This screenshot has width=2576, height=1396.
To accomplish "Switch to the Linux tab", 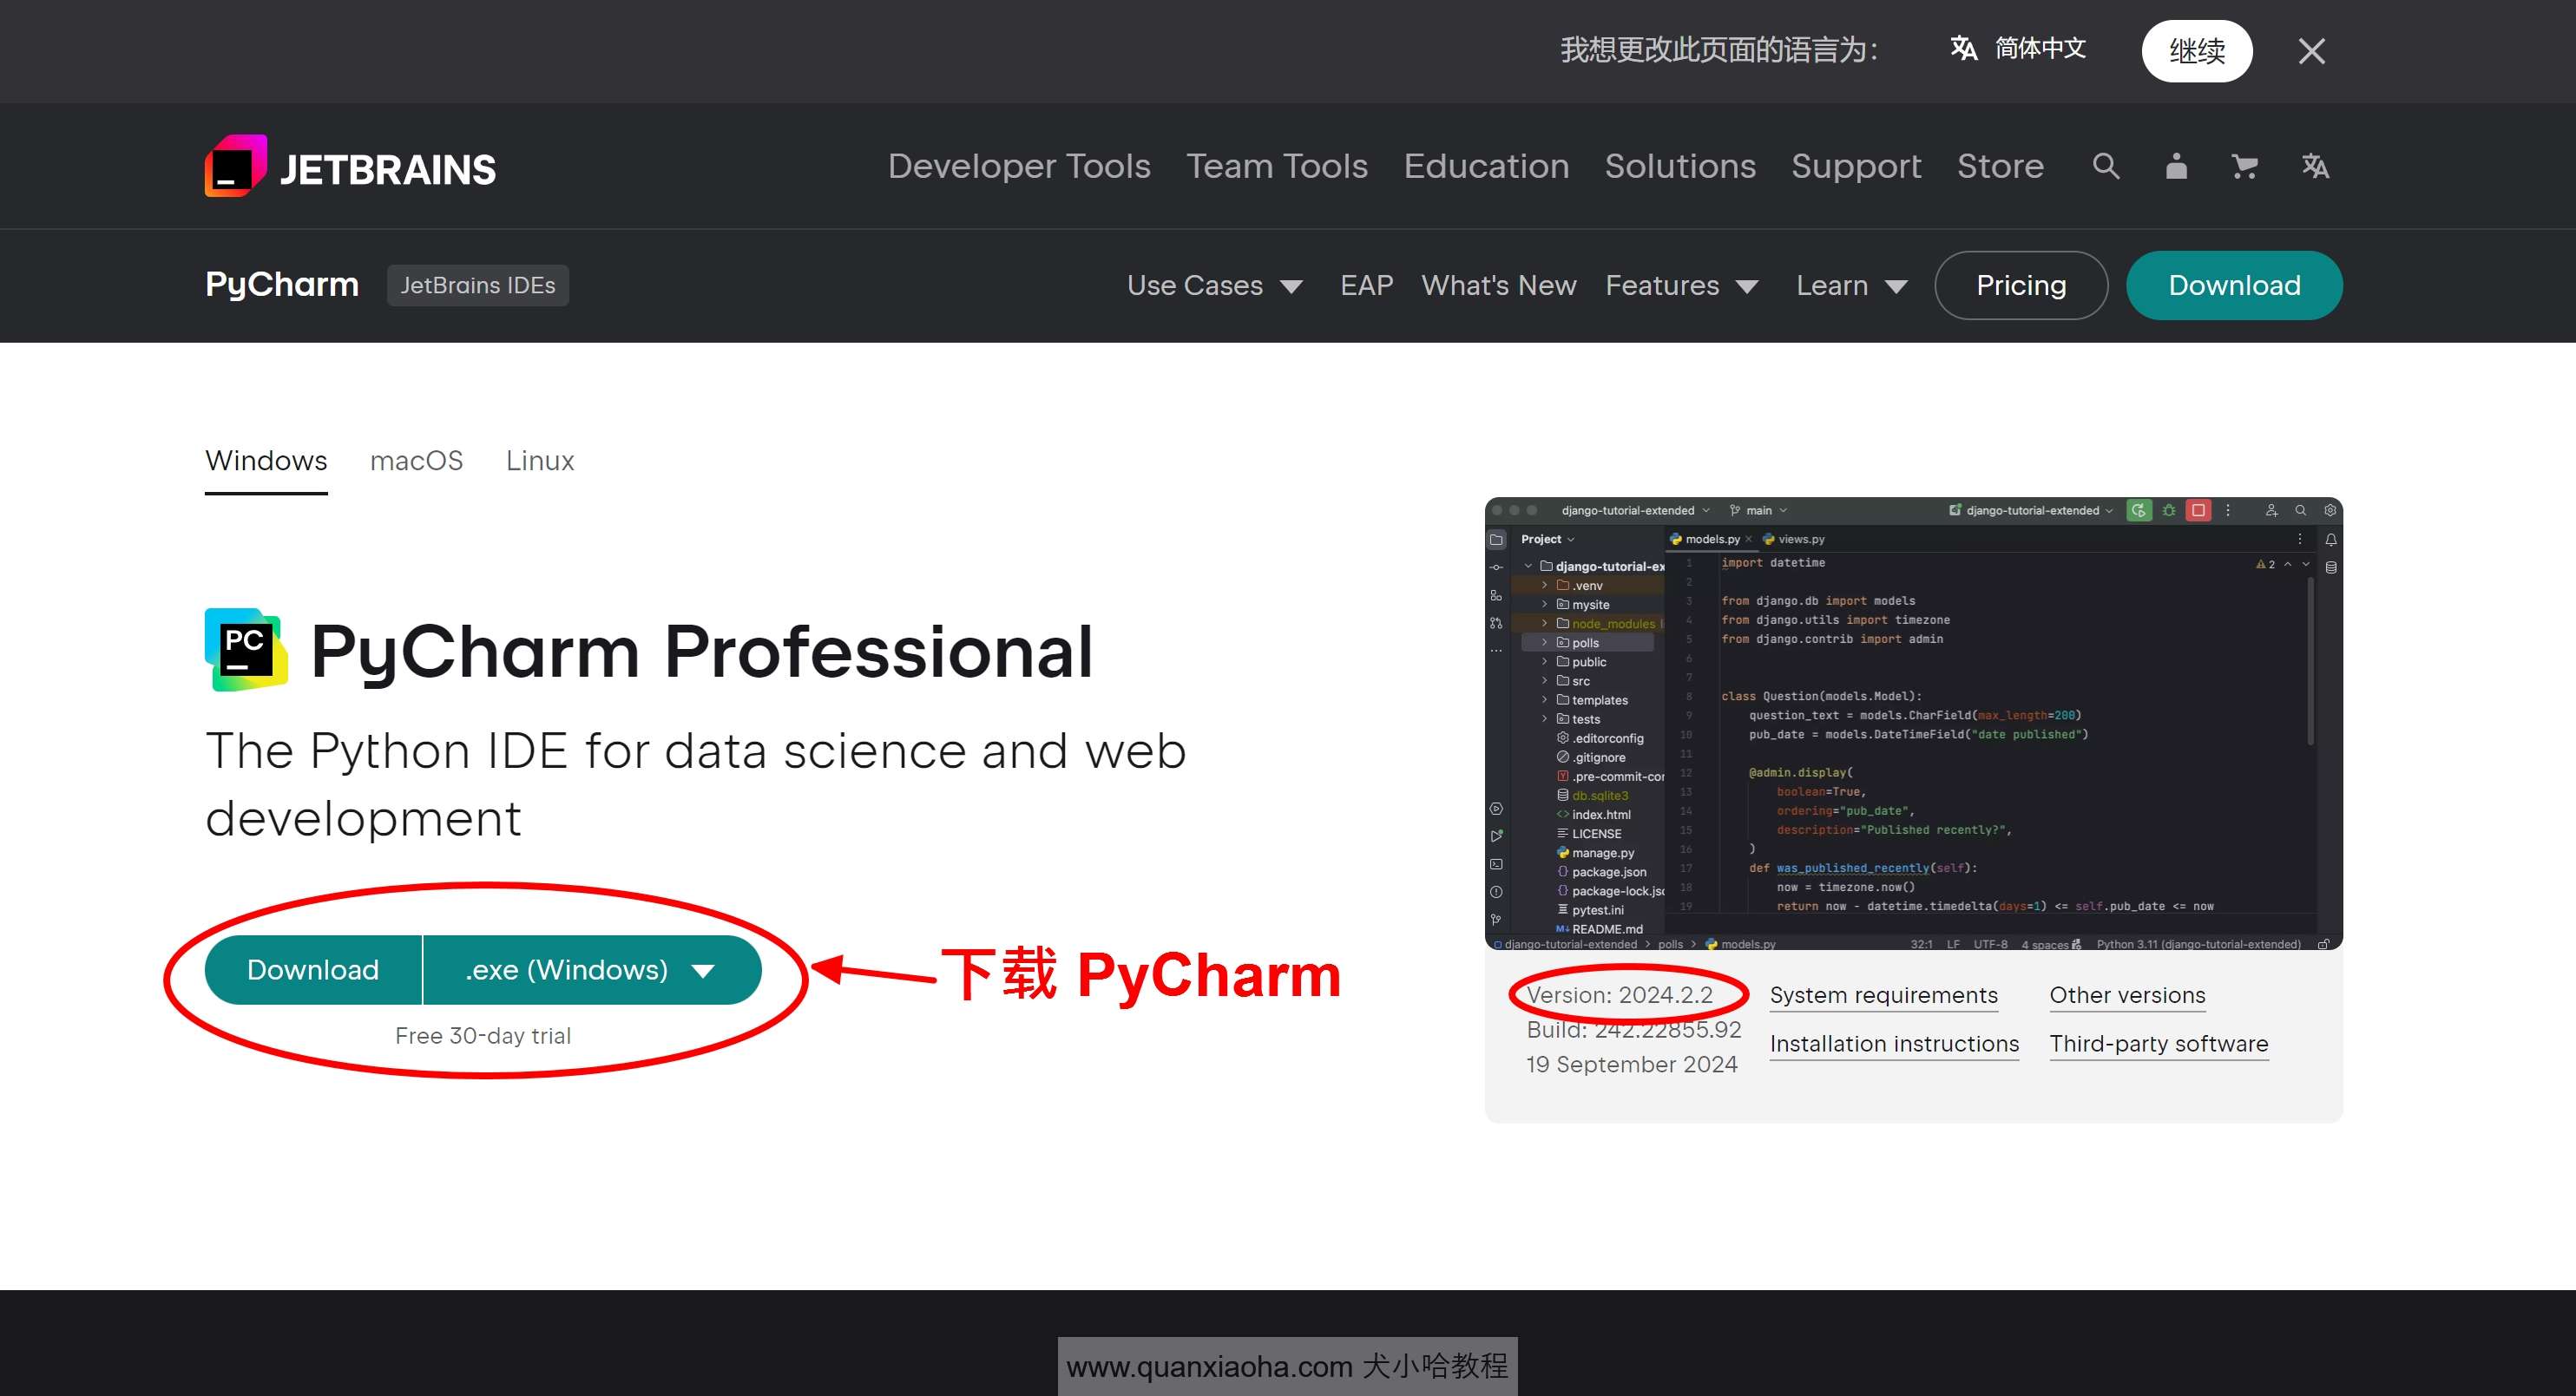I will click(x=540, y=461).
